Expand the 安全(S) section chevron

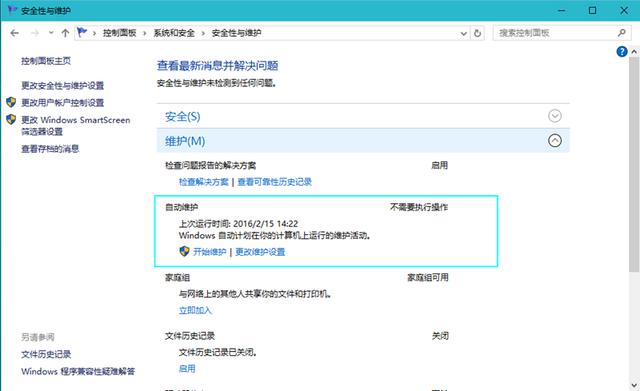click(x=555, y=116)
